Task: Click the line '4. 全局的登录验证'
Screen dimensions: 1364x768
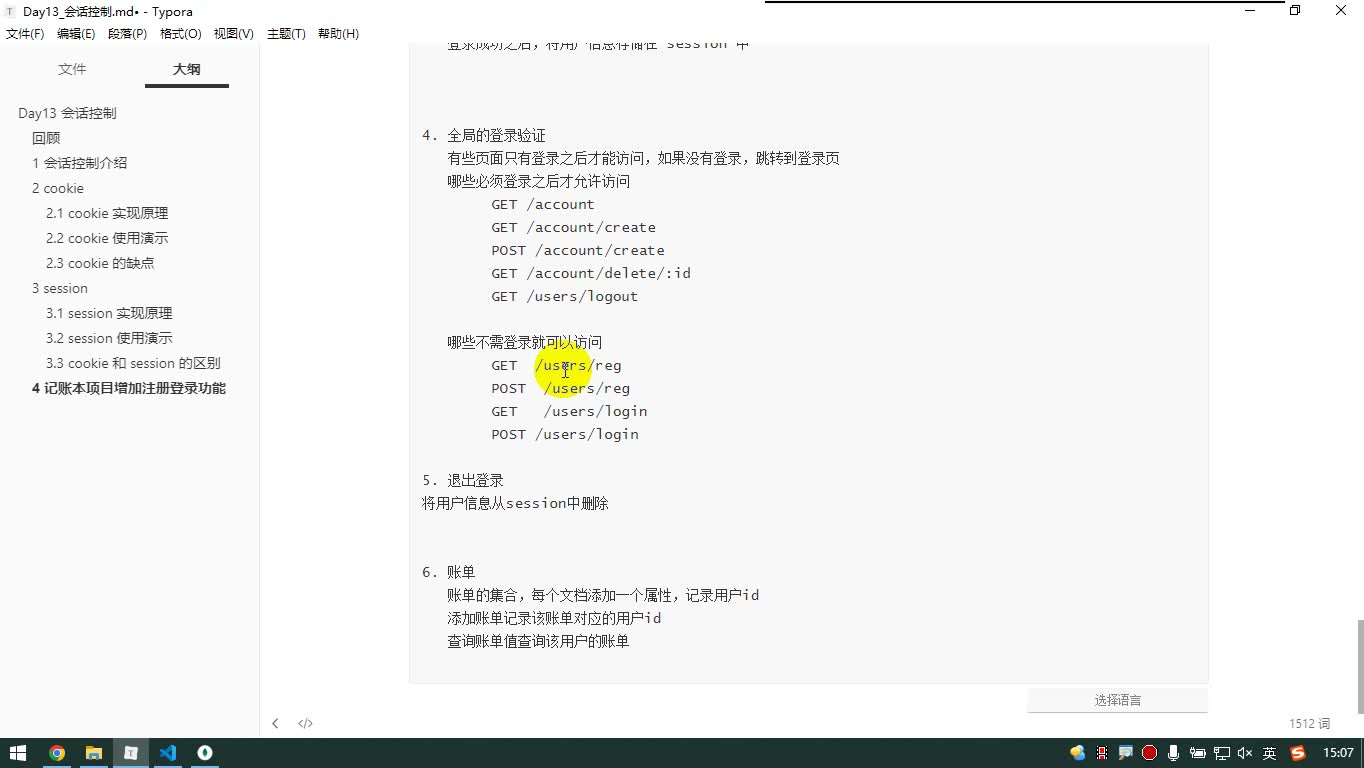Action: tap(484, 135)
